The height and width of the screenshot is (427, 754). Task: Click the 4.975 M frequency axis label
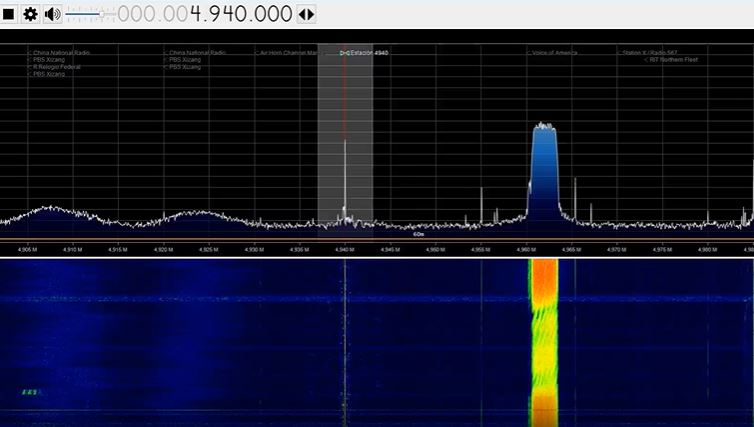(x=662, y=250)
